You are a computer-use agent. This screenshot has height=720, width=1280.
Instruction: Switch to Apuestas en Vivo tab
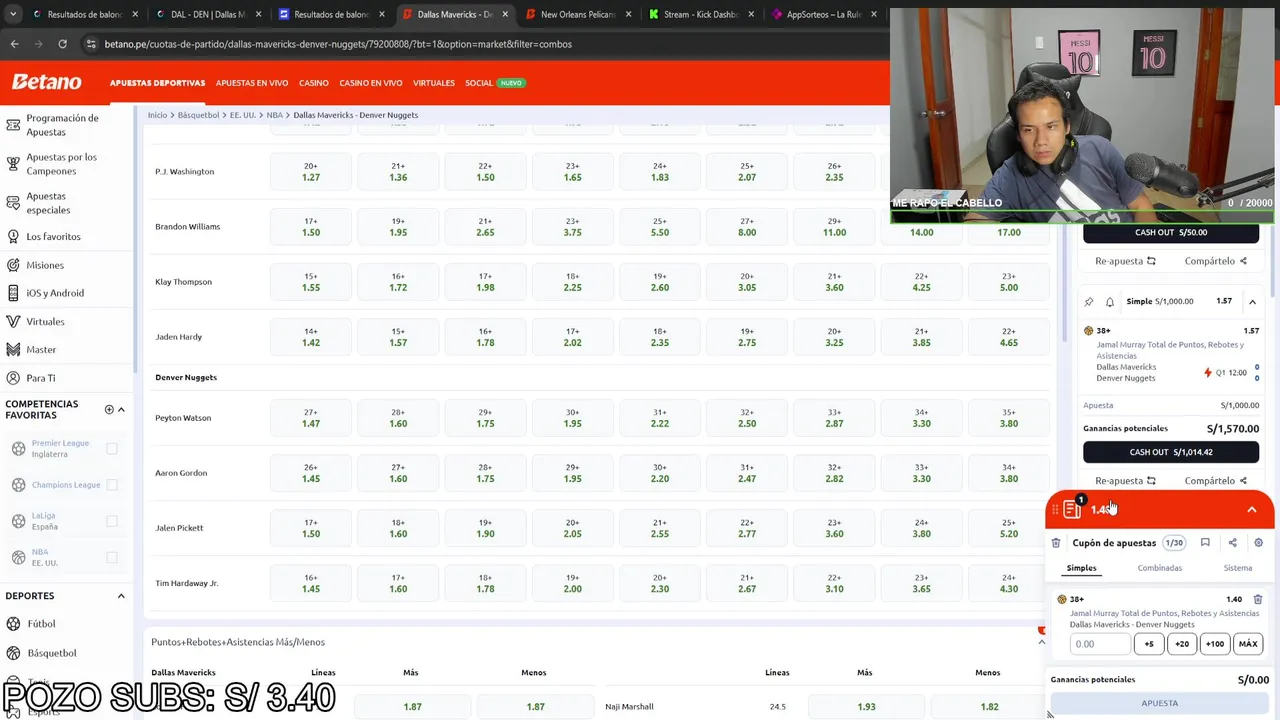[x=252, y=83]
